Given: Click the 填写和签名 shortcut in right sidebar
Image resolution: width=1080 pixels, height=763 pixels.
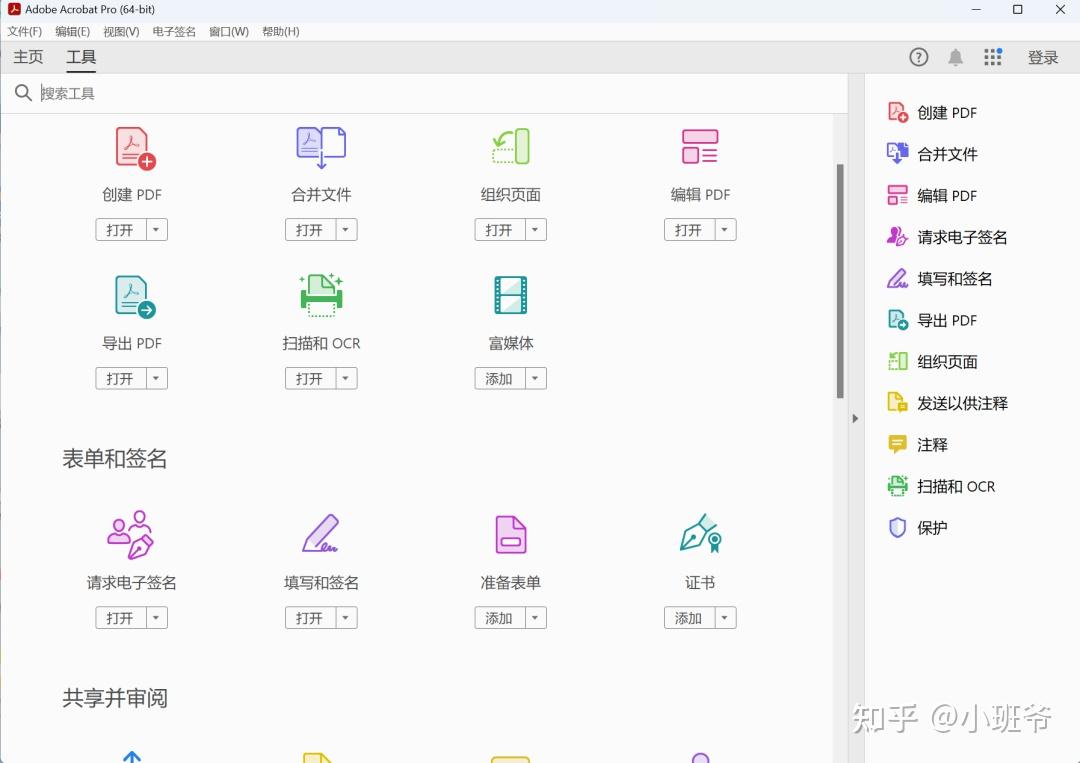Looking at the screenshot, I should 952,278.
